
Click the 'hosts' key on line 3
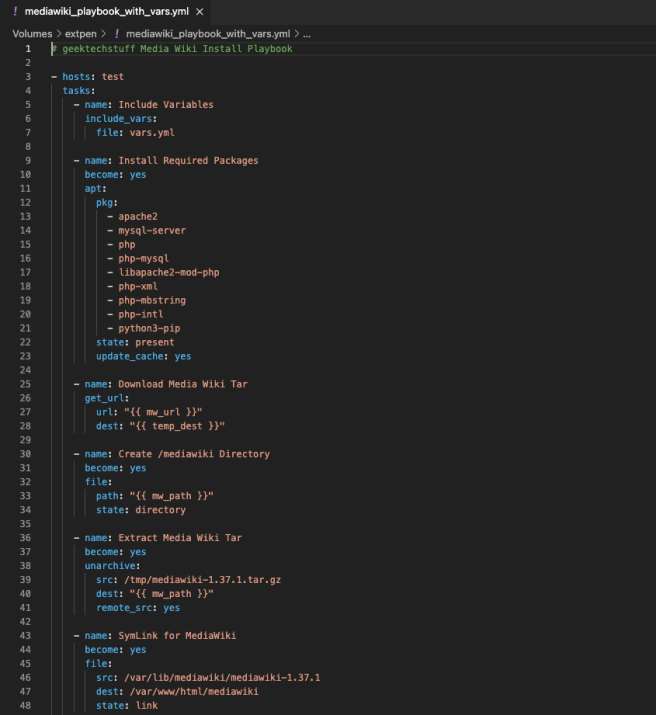(76, 77)
